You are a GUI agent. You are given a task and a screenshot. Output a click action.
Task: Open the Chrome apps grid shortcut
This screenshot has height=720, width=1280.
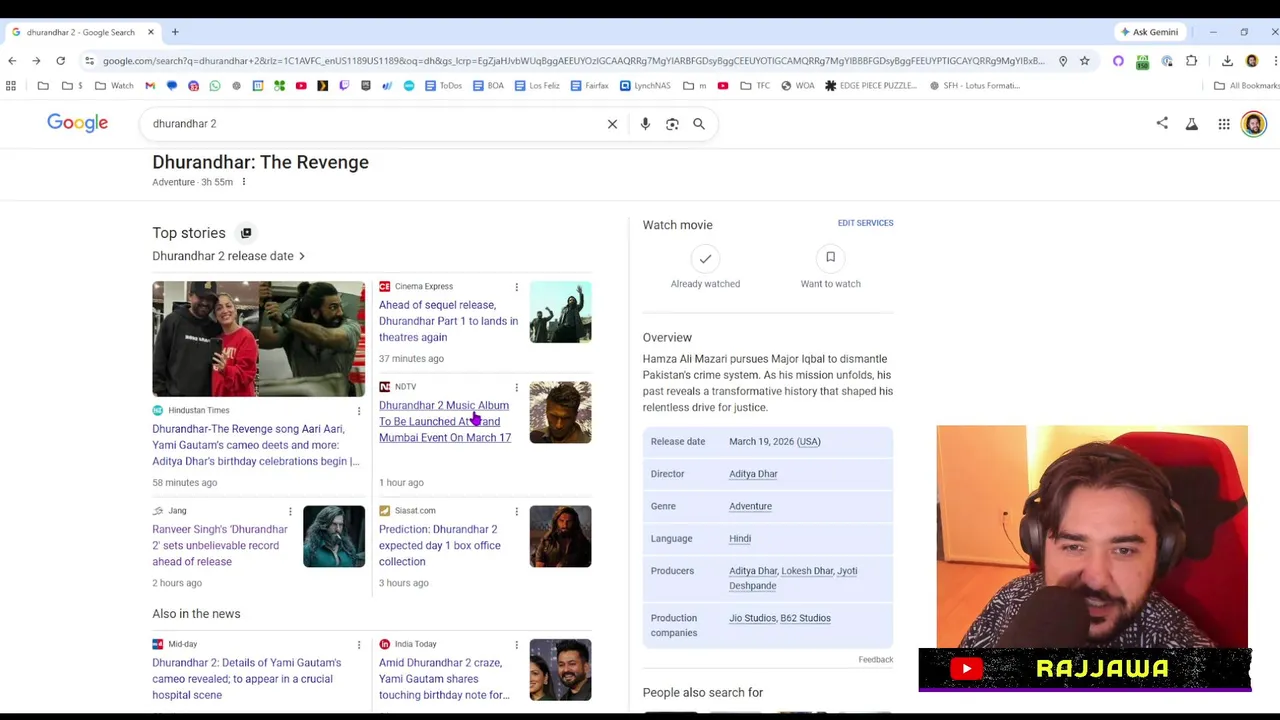coord(11,86)
